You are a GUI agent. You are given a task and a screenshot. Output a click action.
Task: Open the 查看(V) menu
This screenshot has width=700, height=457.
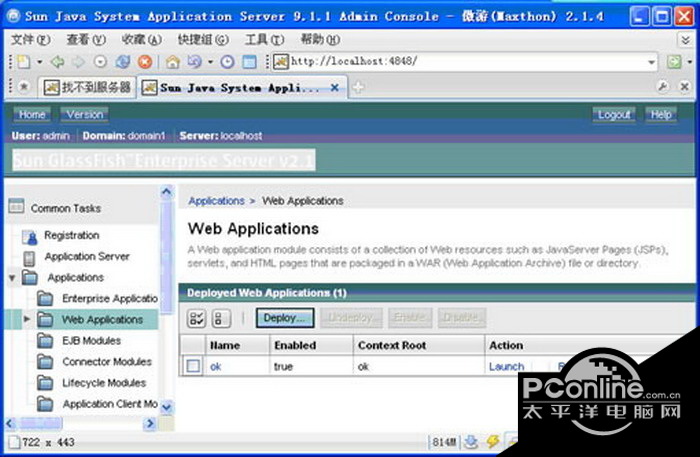(x=86, y=40)
